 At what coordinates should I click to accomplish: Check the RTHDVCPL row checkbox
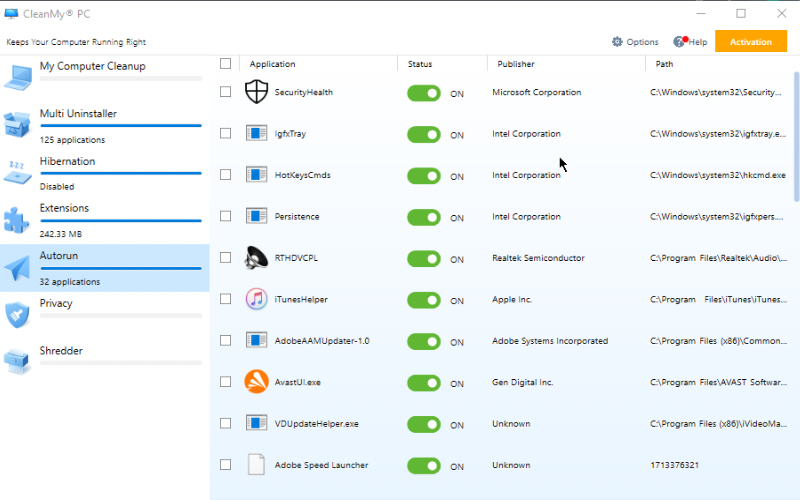tap(226, 257)
